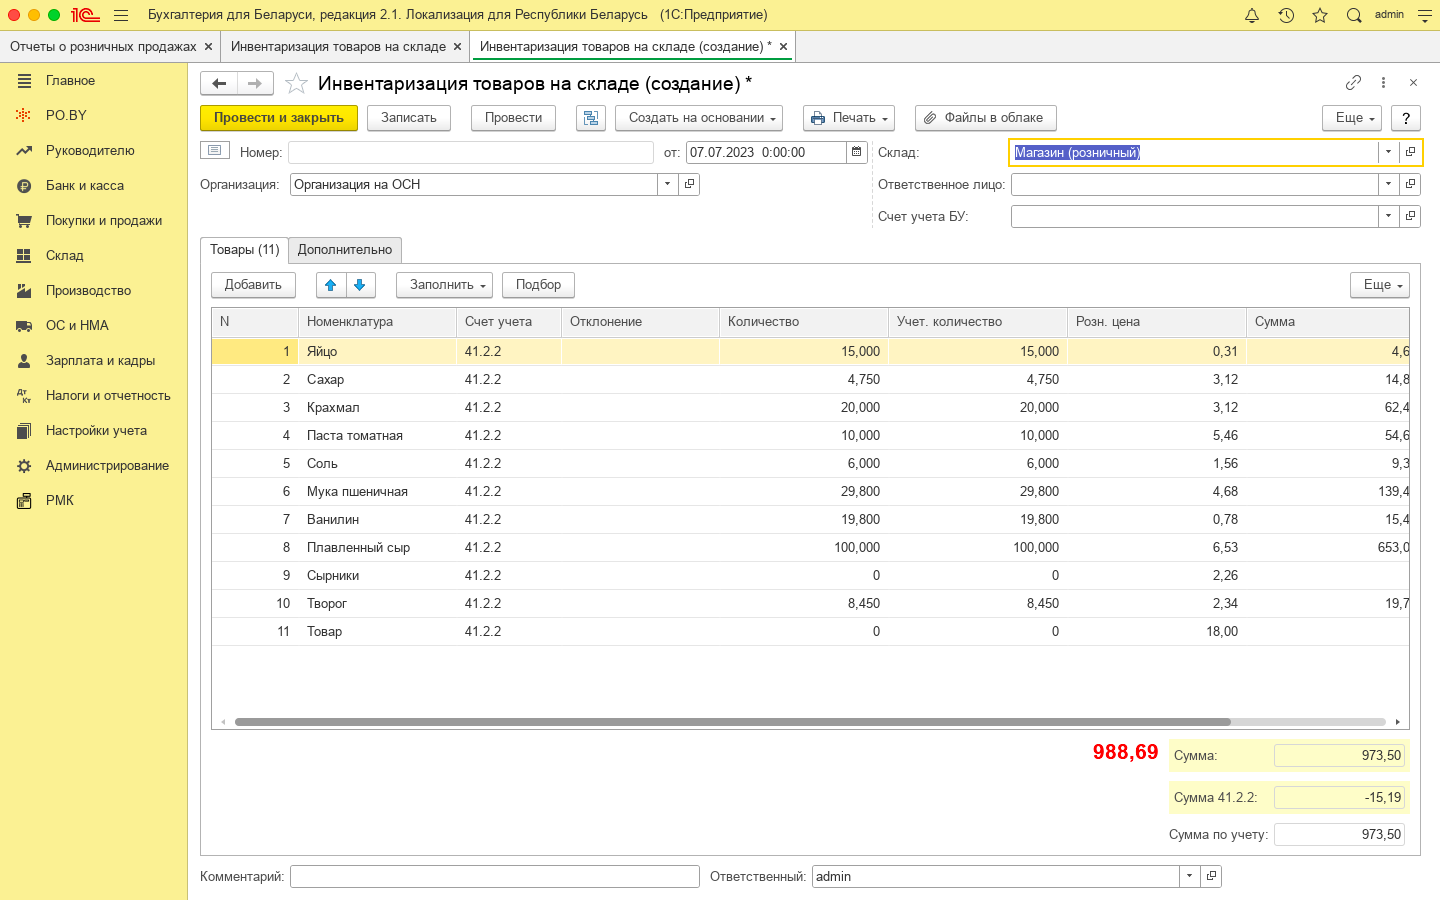Open the Печать dropdown menu
The height and width of the screenshot is (900, 1440).
[848, 118]
